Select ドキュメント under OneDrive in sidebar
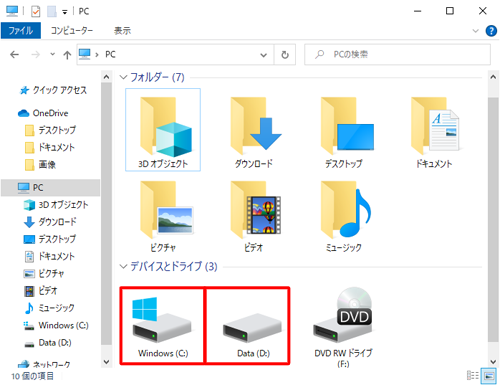The height and width of the screenshot is (385, 500). click(50, 147)
